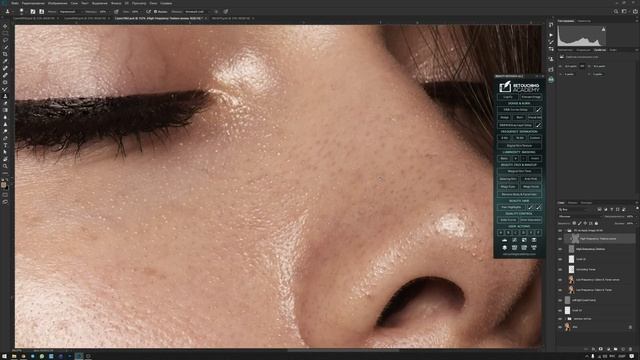Click the foreground color swatch in toolbox

[x=4, y=185]
